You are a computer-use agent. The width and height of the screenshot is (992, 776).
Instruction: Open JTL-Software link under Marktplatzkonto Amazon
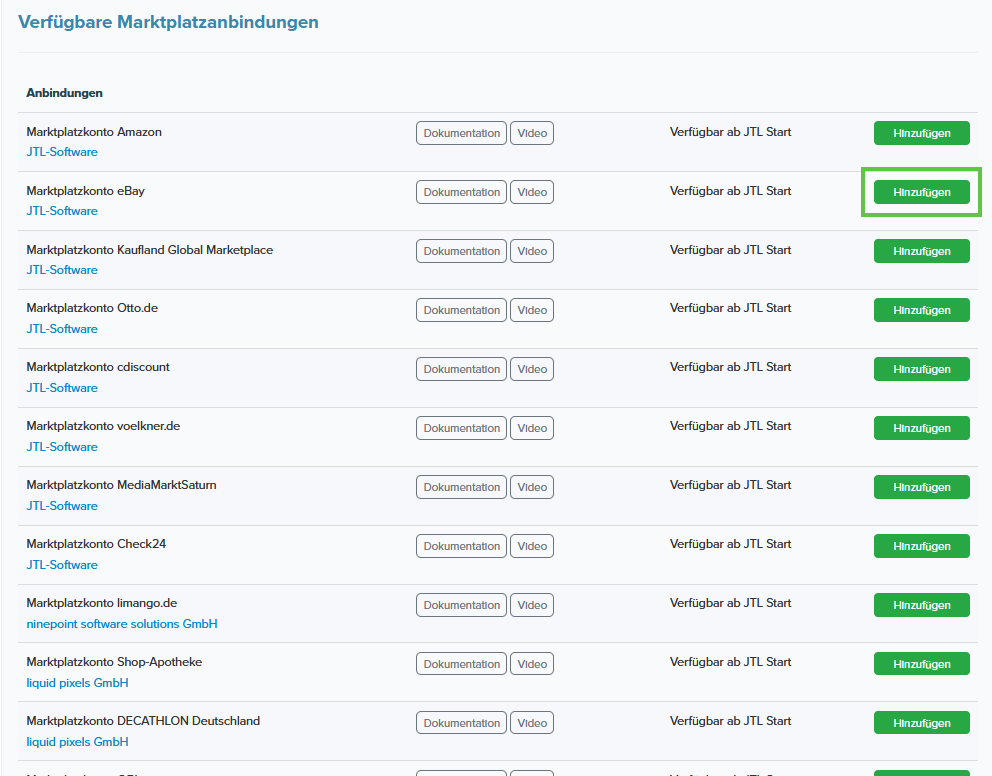tap(62, 152)
